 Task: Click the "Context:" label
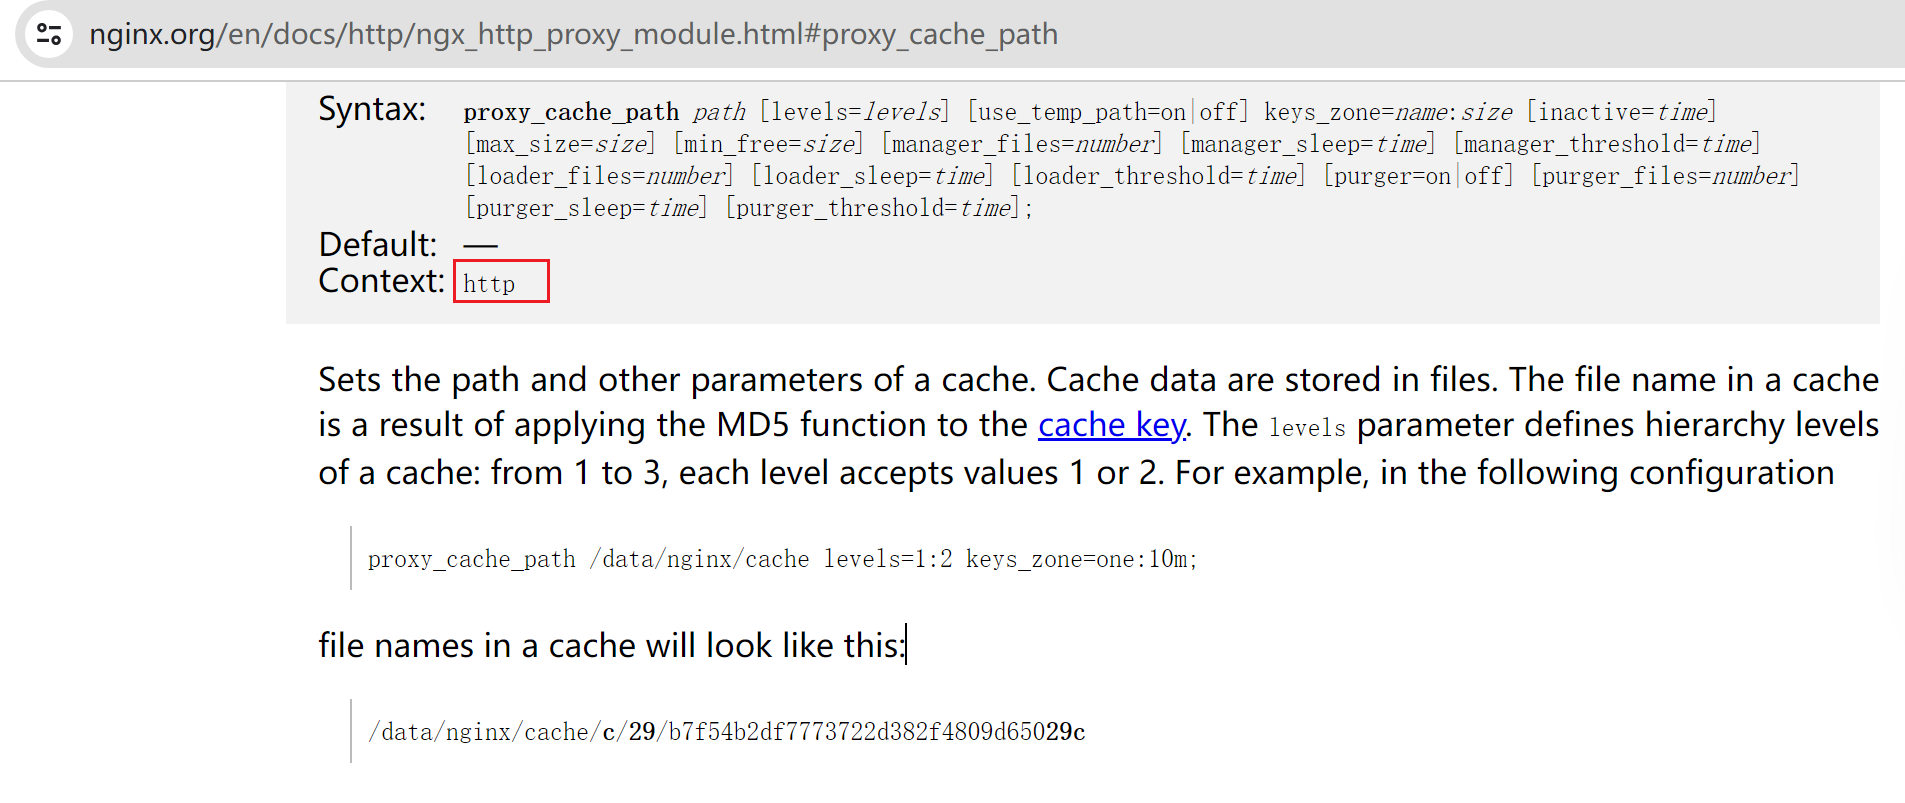tap(381, 281)
